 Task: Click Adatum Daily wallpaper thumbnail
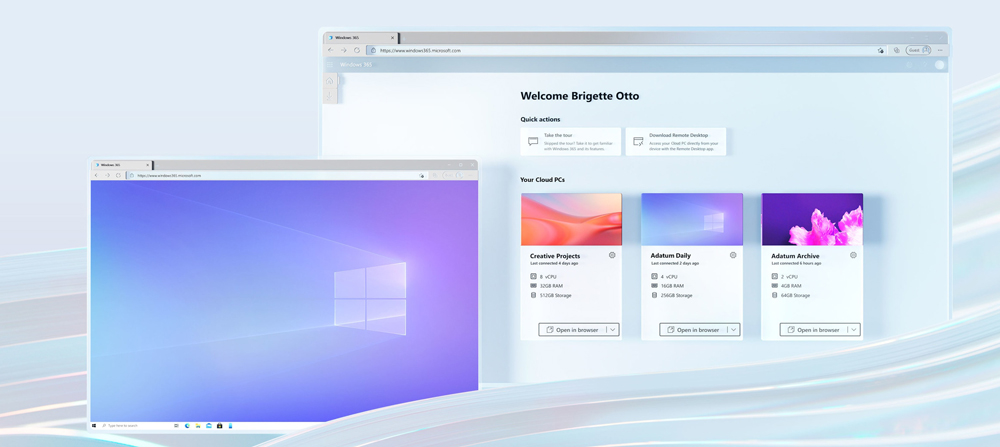(x=692, y=219)
